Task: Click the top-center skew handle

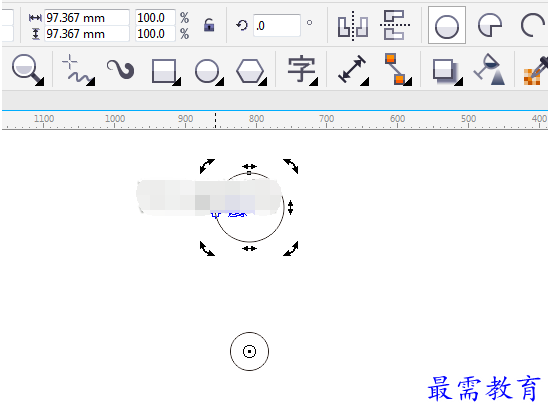Action: point(249,166)
